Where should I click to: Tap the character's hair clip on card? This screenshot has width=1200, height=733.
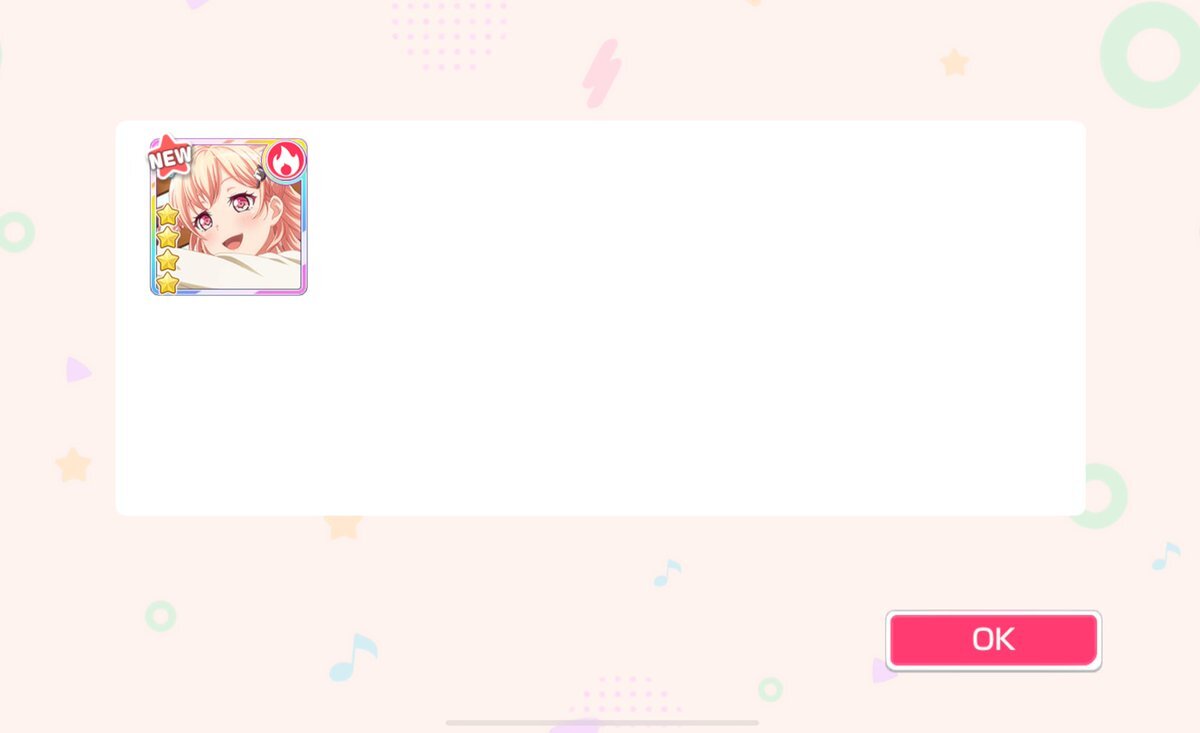coord(258,174)
